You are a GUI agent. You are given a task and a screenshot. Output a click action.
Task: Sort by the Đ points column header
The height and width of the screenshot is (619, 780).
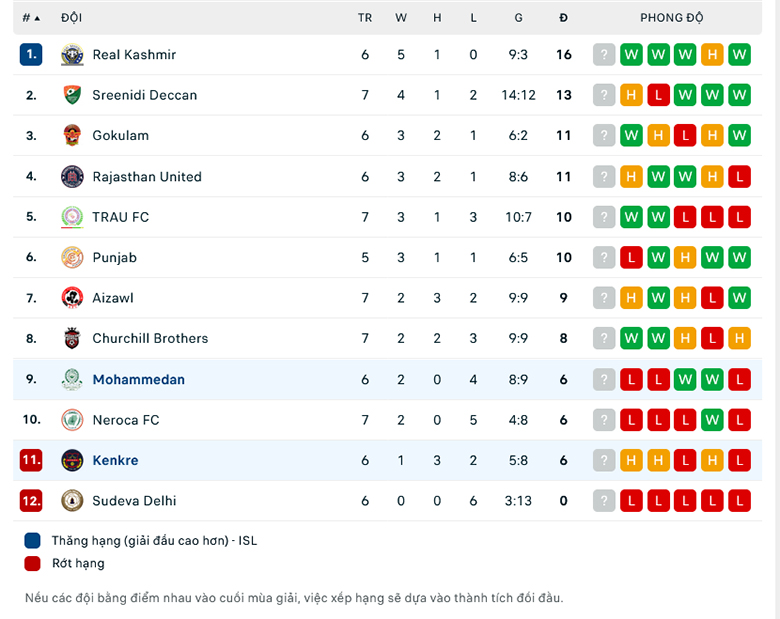(x=563, y=18)
